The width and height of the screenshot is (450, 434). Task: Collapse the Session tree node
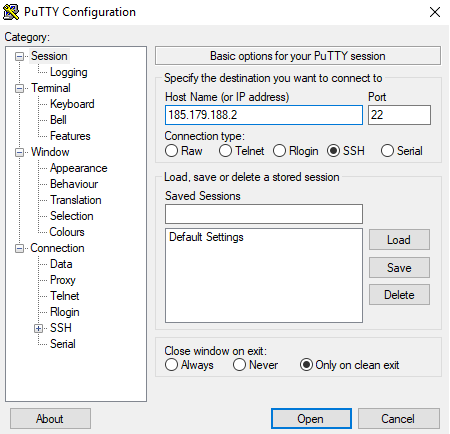coord(19,56)
